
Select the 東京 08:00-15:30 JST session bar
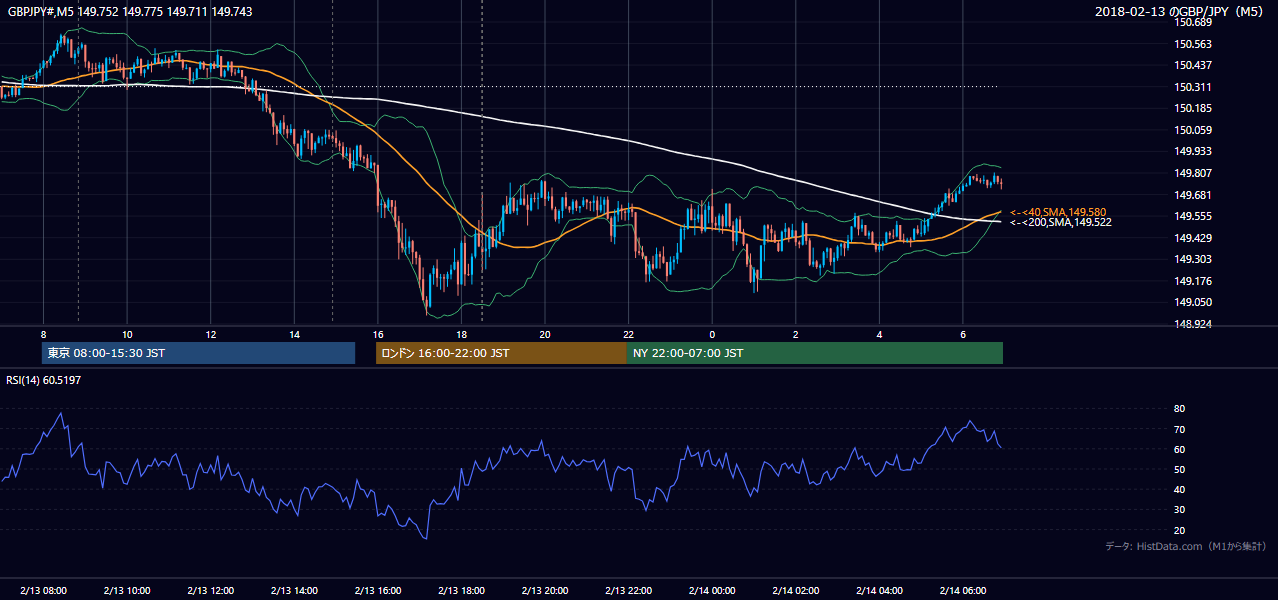(198, 353)
